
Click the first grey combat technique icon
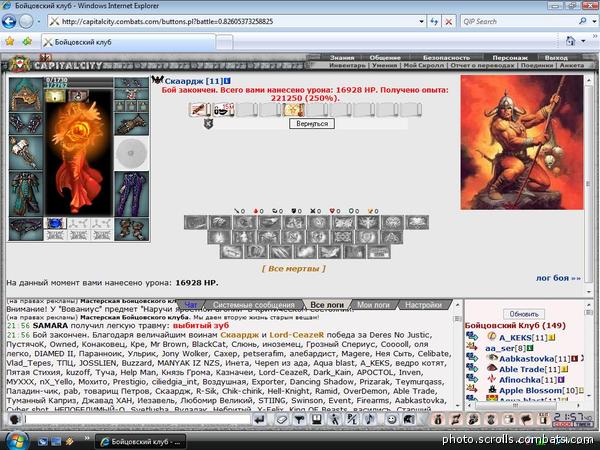(x=196, y=222)
